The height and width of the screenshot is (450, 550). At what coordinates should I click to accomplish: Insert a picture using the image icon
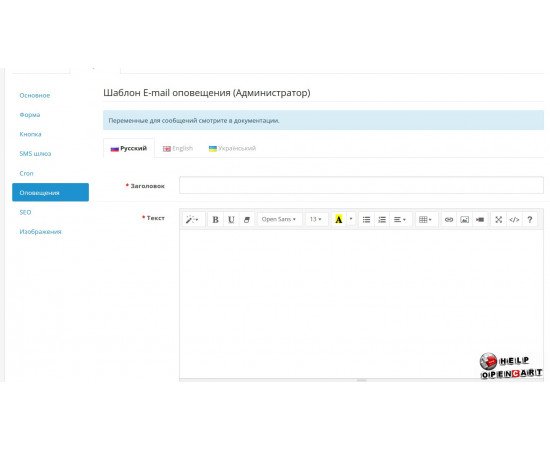[x=464, y=220]
